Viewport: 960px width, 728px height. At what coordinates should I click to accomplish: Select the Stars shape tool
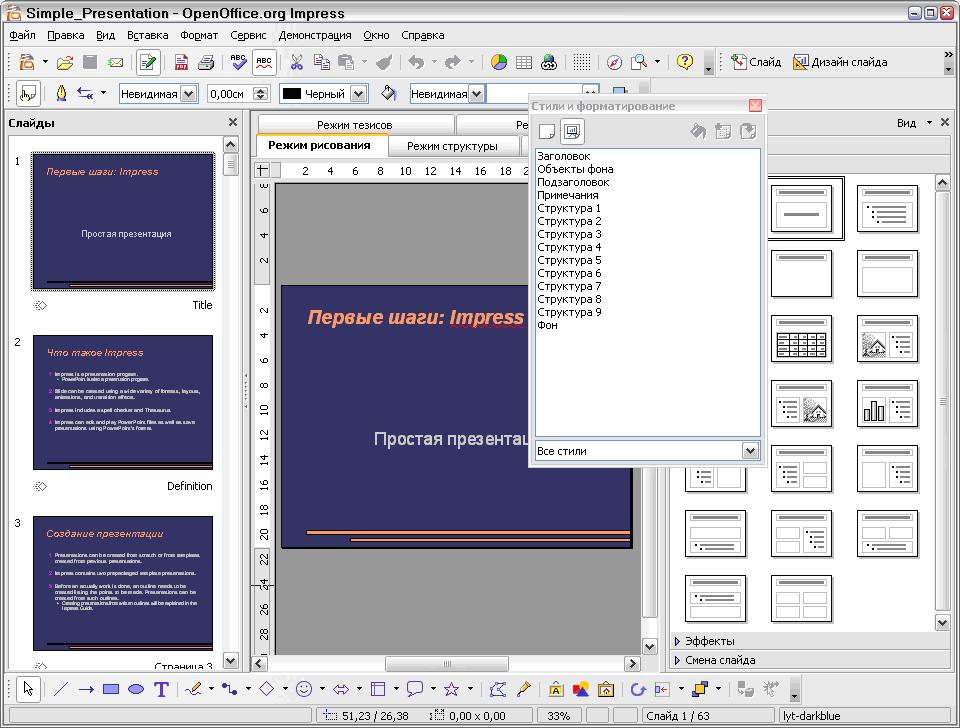click(x=452, y=689)
